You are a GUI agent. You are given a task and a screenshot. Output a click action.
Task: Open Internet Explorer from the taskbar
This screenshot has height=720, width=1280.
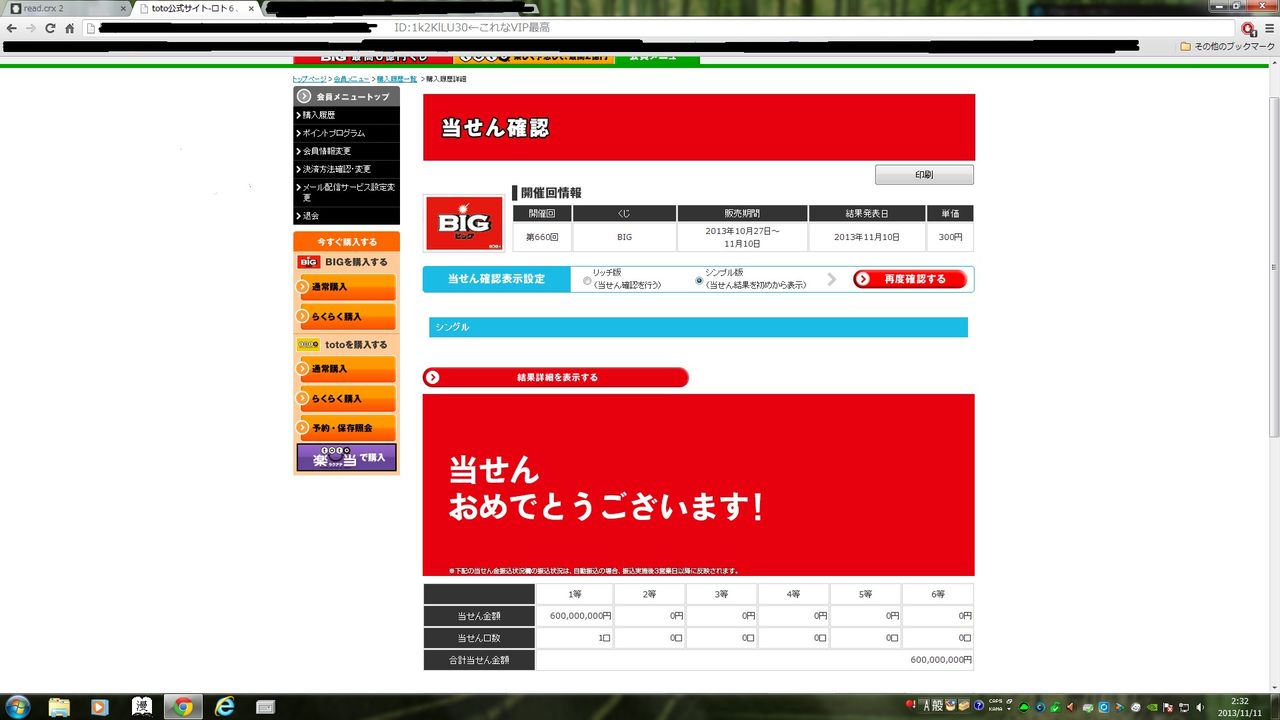pos(224,707)
